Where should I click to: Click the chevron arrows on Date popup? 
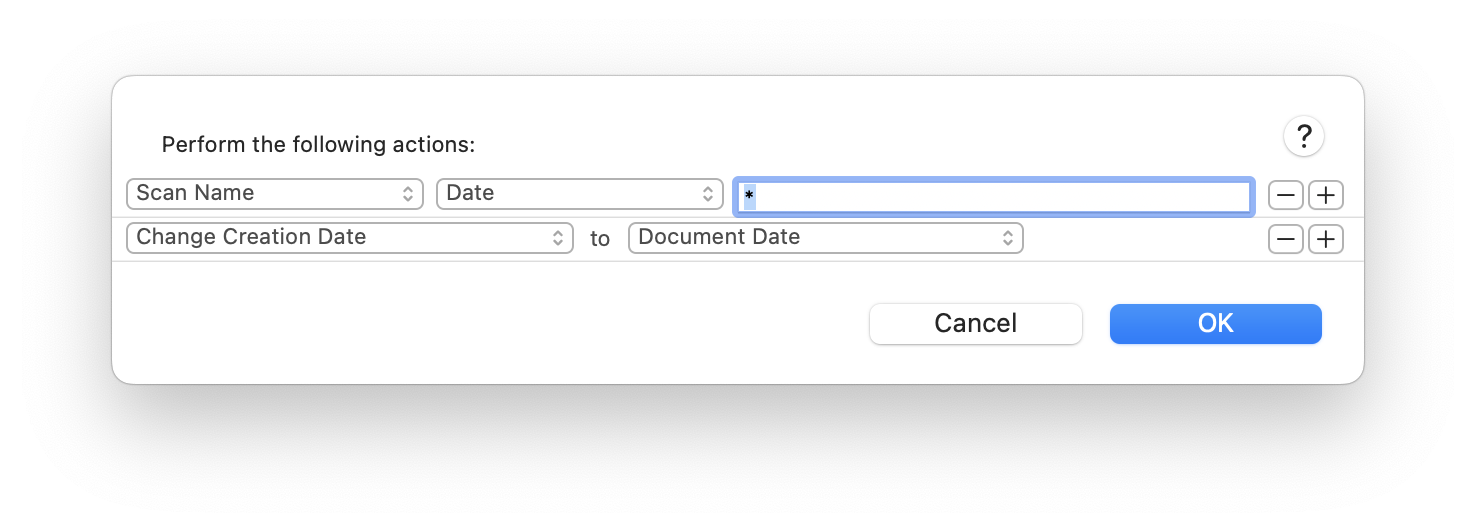[x=708, y=194]
